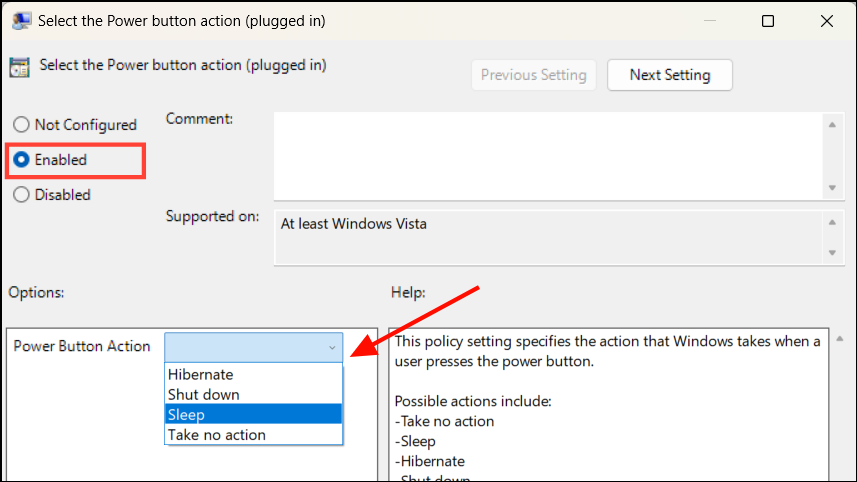Viewport: 857px width, 482px height.
Task: Select the Disabled radio button
Action: tap(21, 195)
